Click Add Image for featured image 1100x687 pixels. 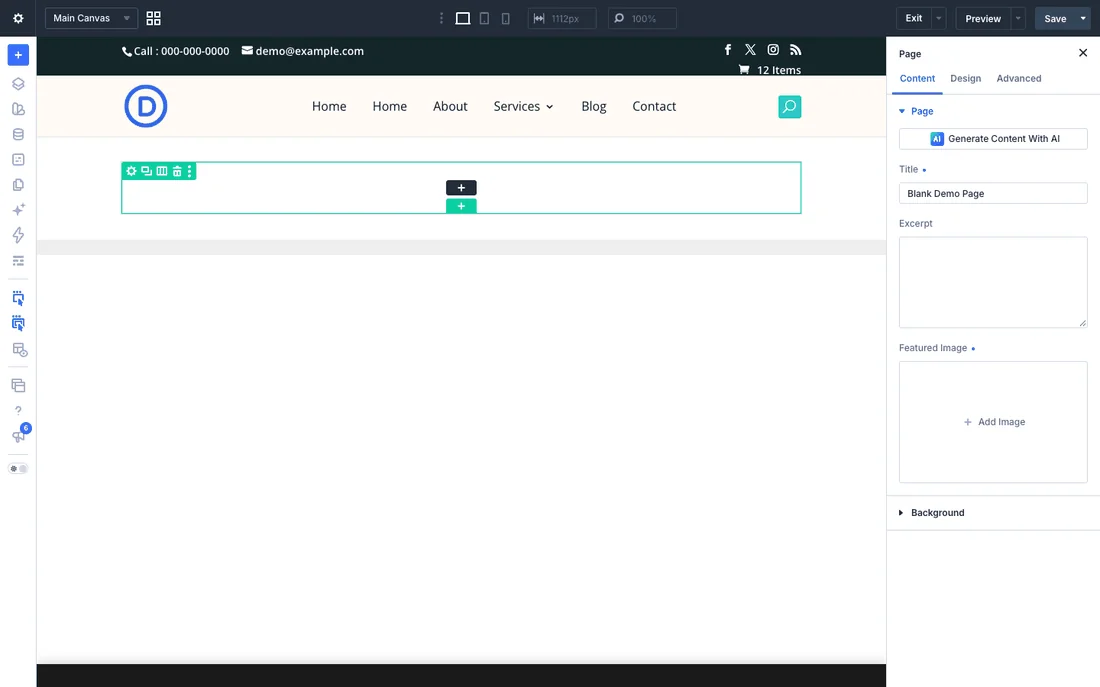pos(993,422)
